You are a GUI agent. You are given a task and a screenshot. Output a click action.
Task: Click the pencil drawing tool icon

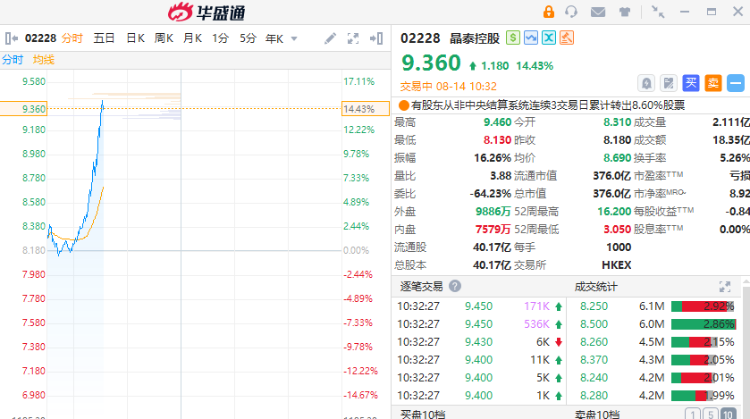pyautogui.click(x=331, y=39)
